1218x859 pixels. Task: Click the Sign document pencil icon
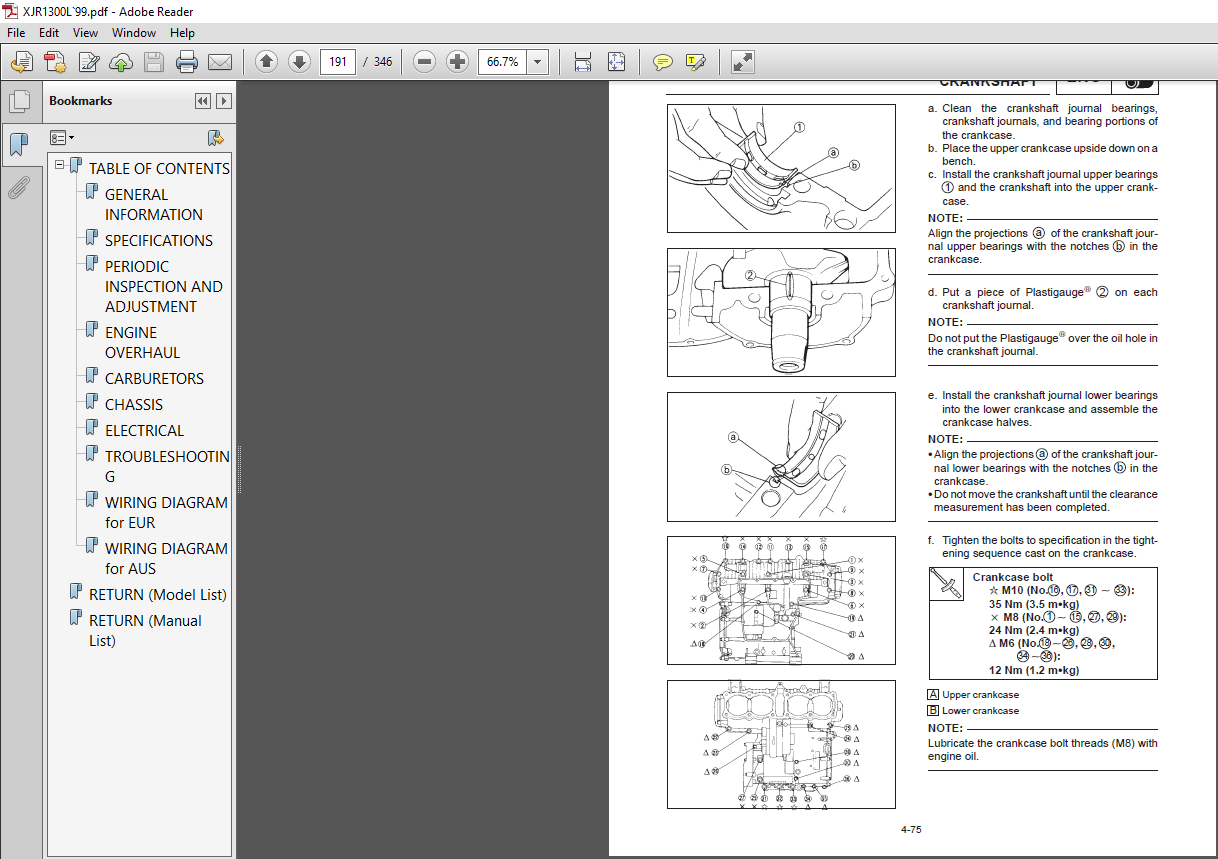tap(88, 62)
